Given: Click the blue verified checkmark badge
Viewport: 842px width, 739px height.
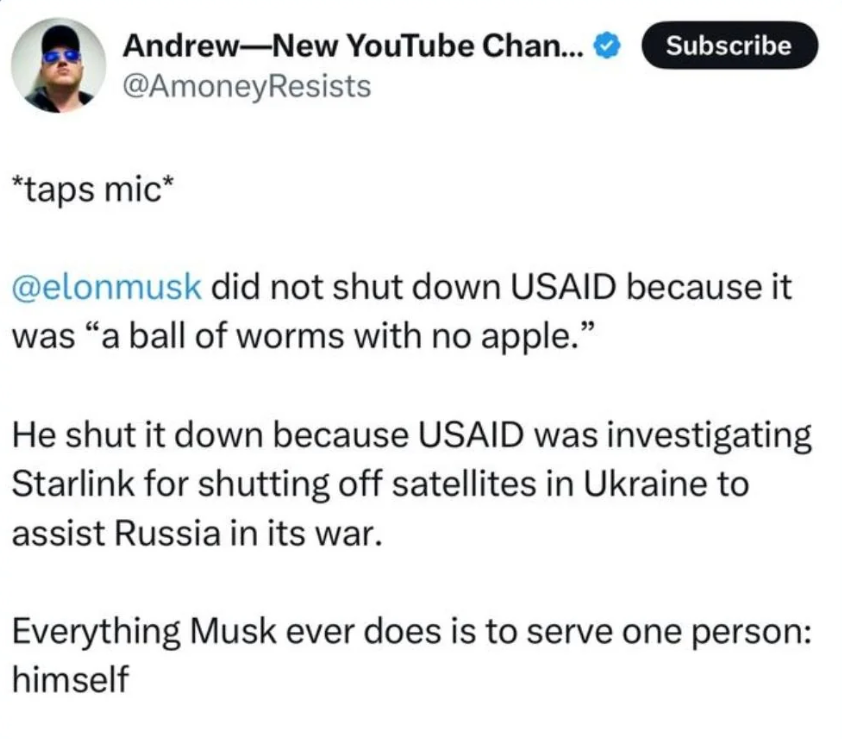Looking at the screenshot, I should 607,46.
